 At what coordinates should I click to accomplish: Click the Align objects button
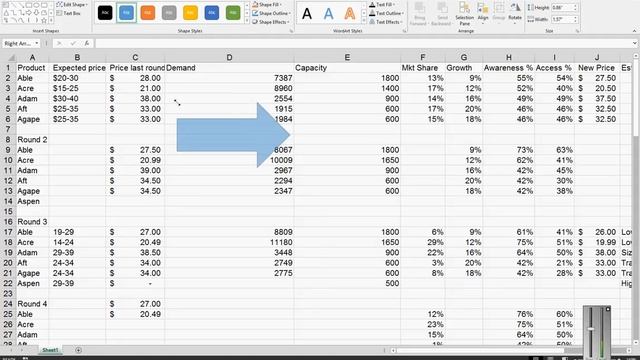tap(483, 13)
